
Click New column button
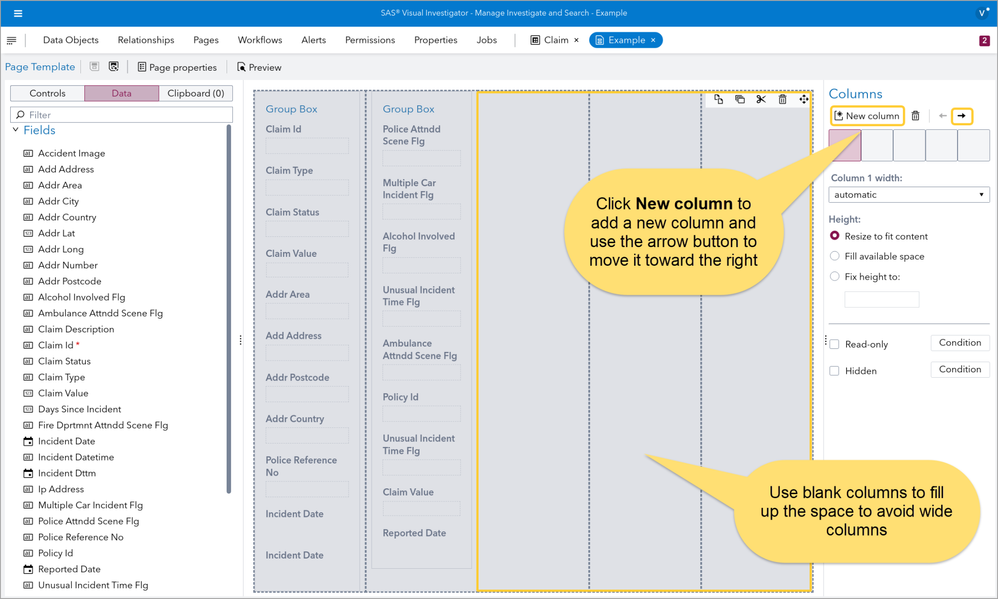pyautogui.click(x=867, y=116)
